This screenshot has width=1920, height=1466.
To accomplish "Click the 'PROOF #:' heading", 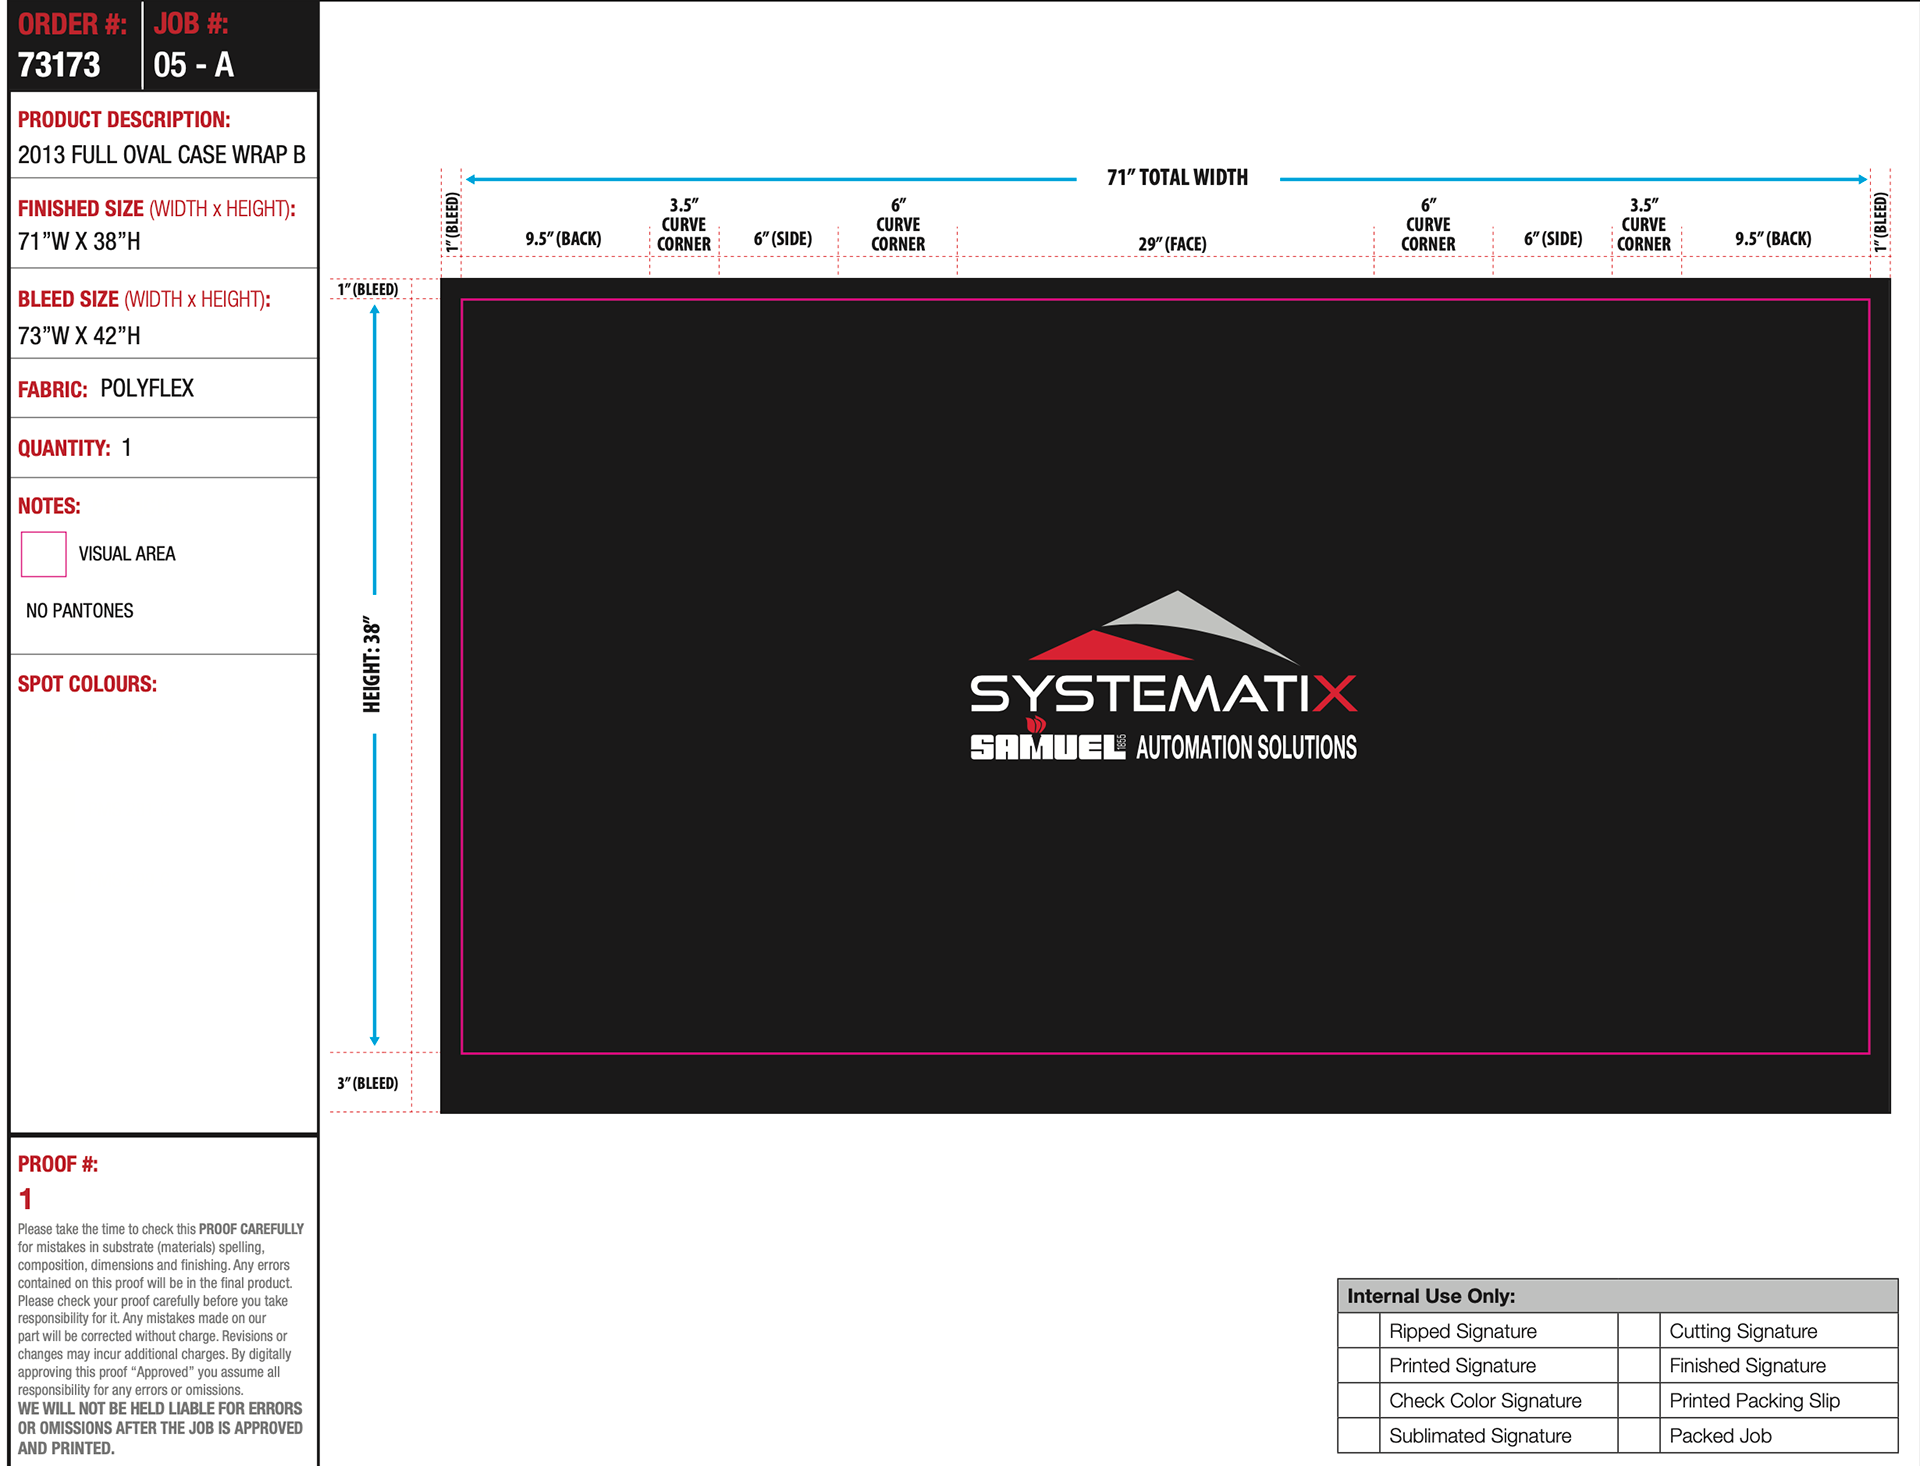I will click(58, 1164).
